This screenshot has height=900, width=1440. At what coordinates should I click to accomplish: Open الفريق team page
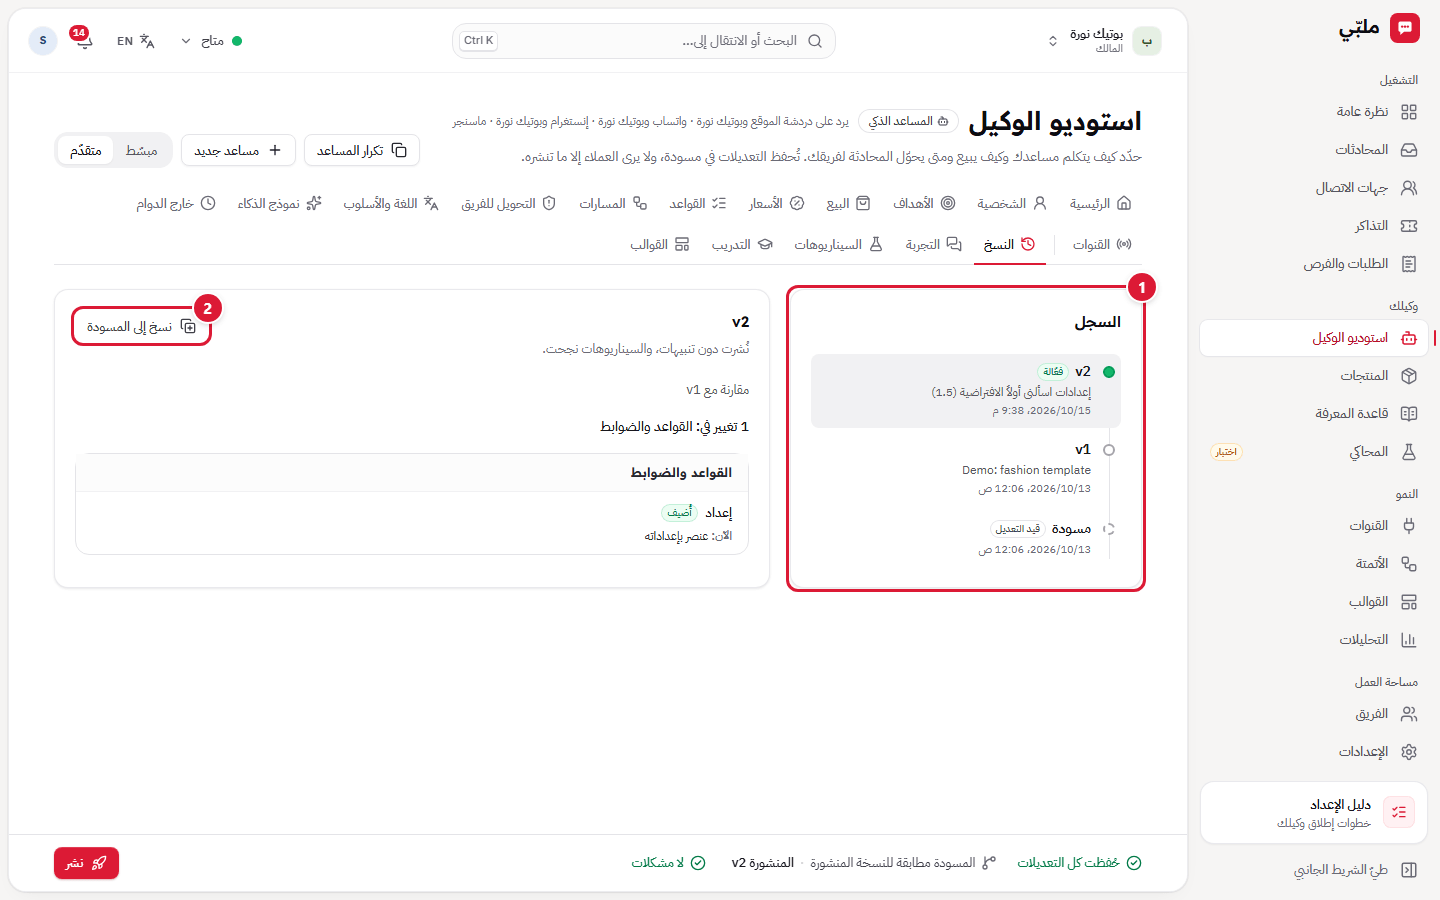pyautogui.click(x=1313, y=714)
